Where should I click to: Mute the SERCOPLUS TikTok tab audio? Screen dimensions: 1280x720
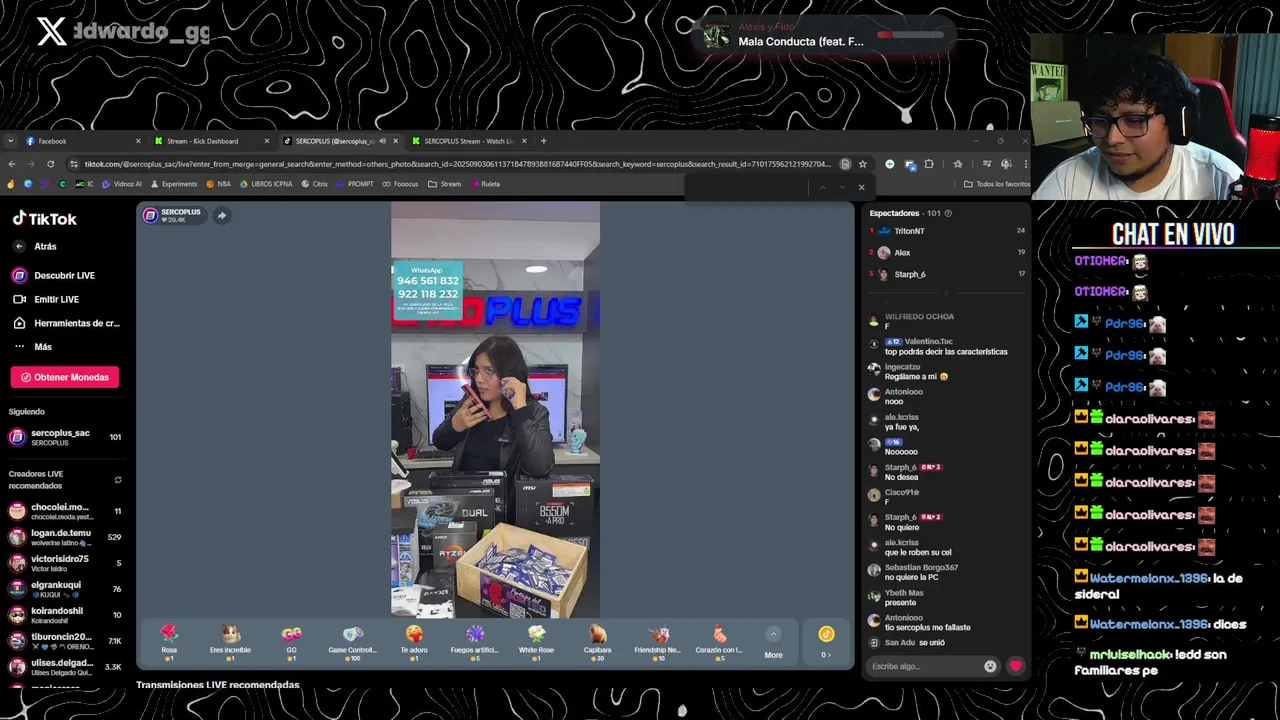(x=382, y=141)
